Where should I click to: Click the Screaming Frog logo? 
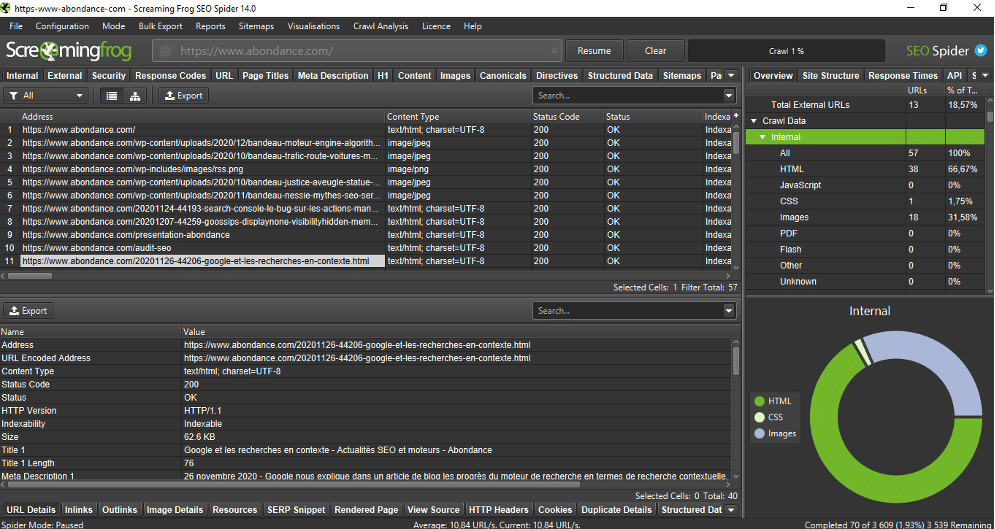coord(69,51)
